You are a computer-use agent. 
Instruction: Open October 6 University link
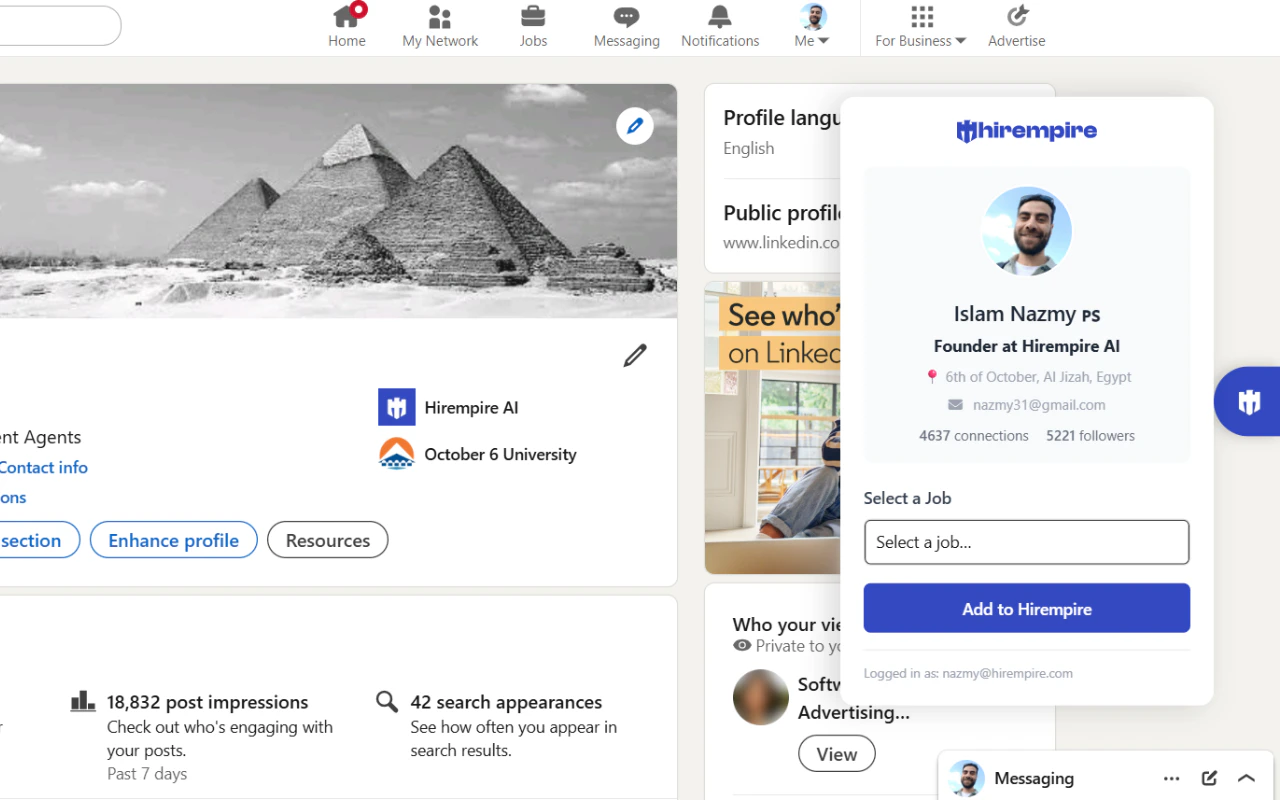[x=500, y=454]
